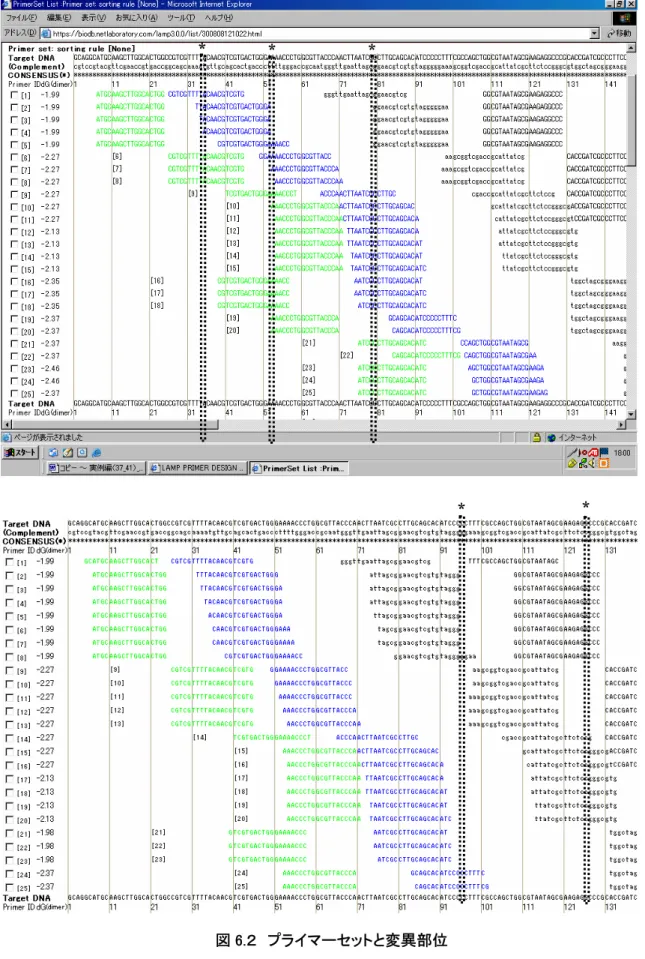The width and height of the screenshot is (645, 959).
Task: Check primer set [8] in the lower list
Action: (x=9, y=657)
